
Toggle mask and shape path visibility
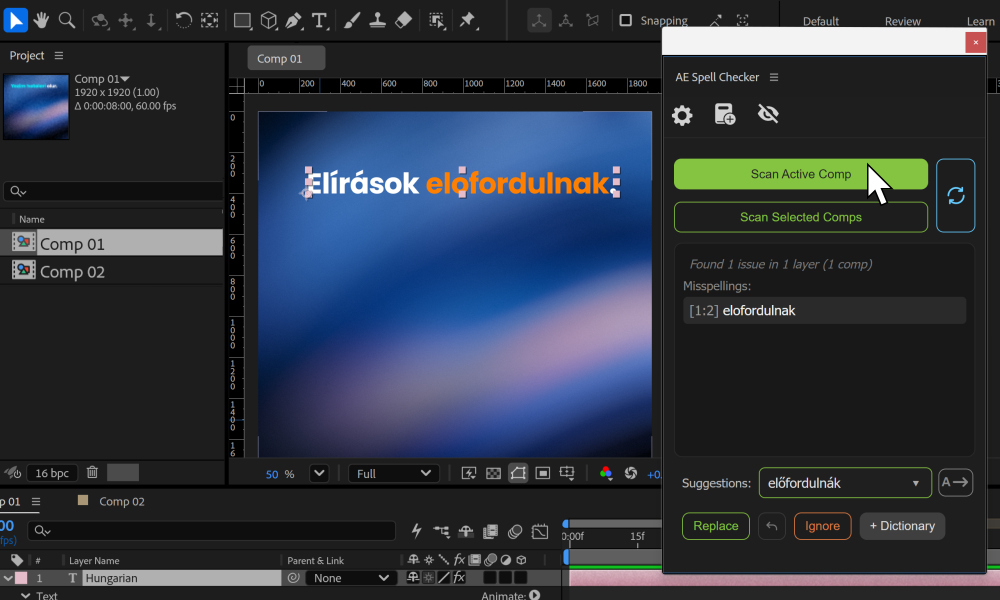518,473
